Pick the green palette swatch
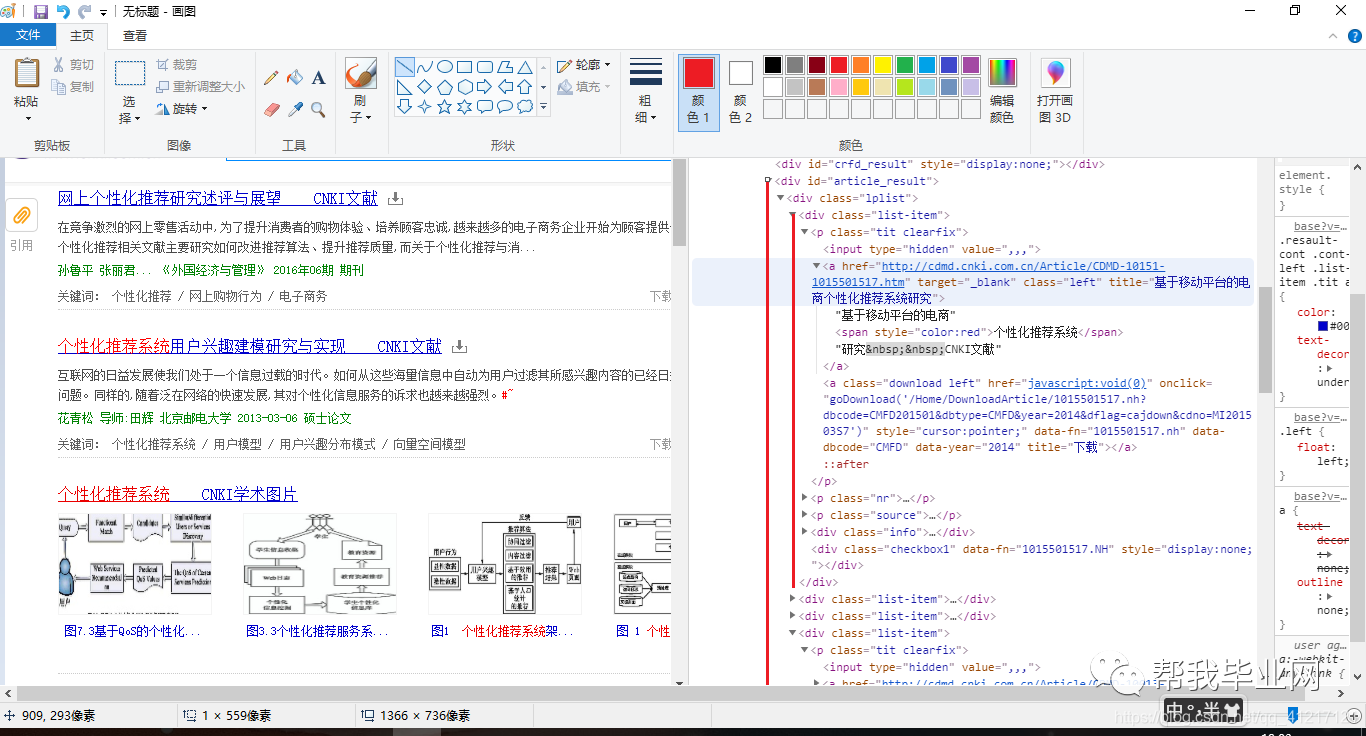 coord(905,65)
